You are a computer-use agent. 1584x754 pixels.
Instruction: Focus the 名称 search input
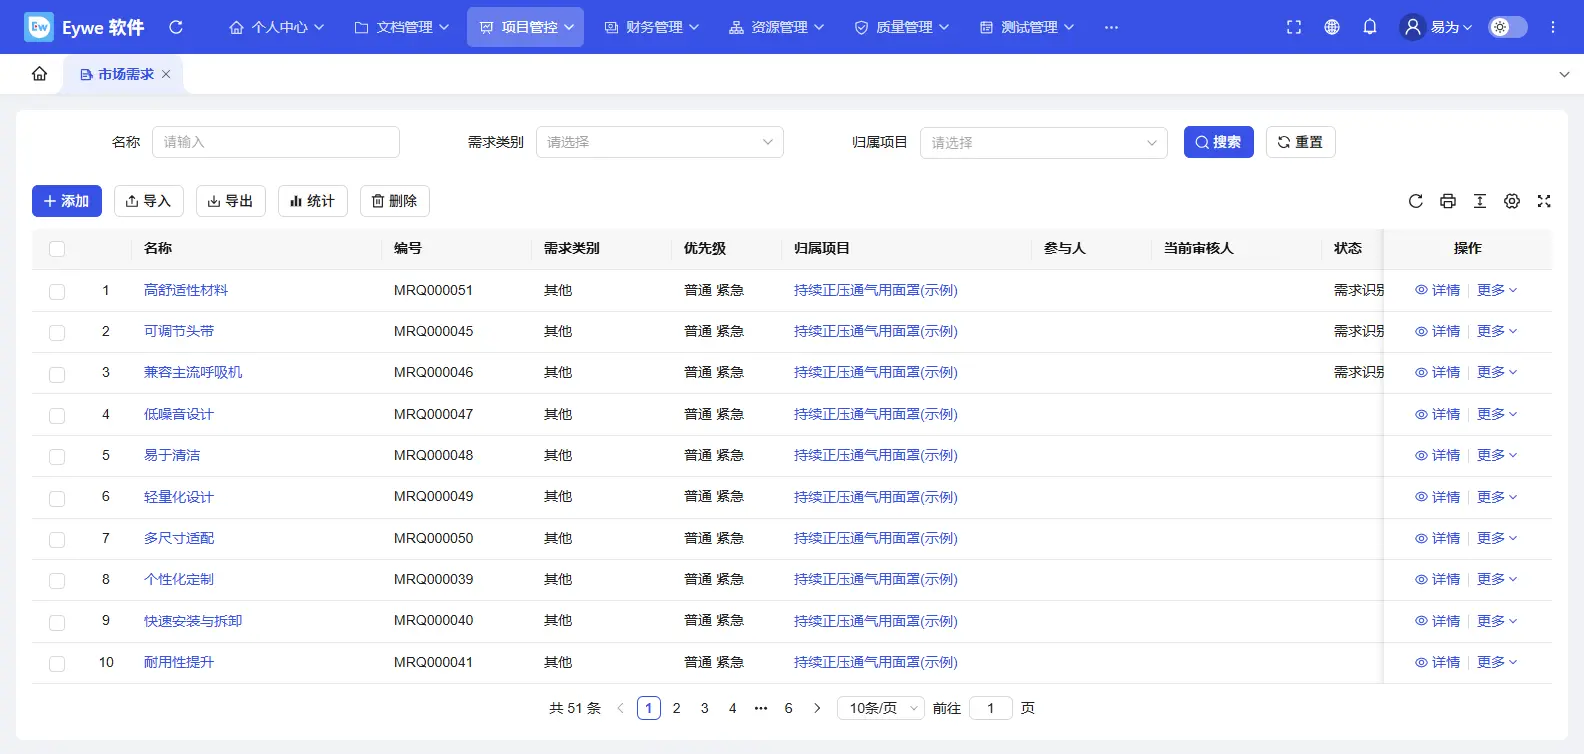coord(276,142)
